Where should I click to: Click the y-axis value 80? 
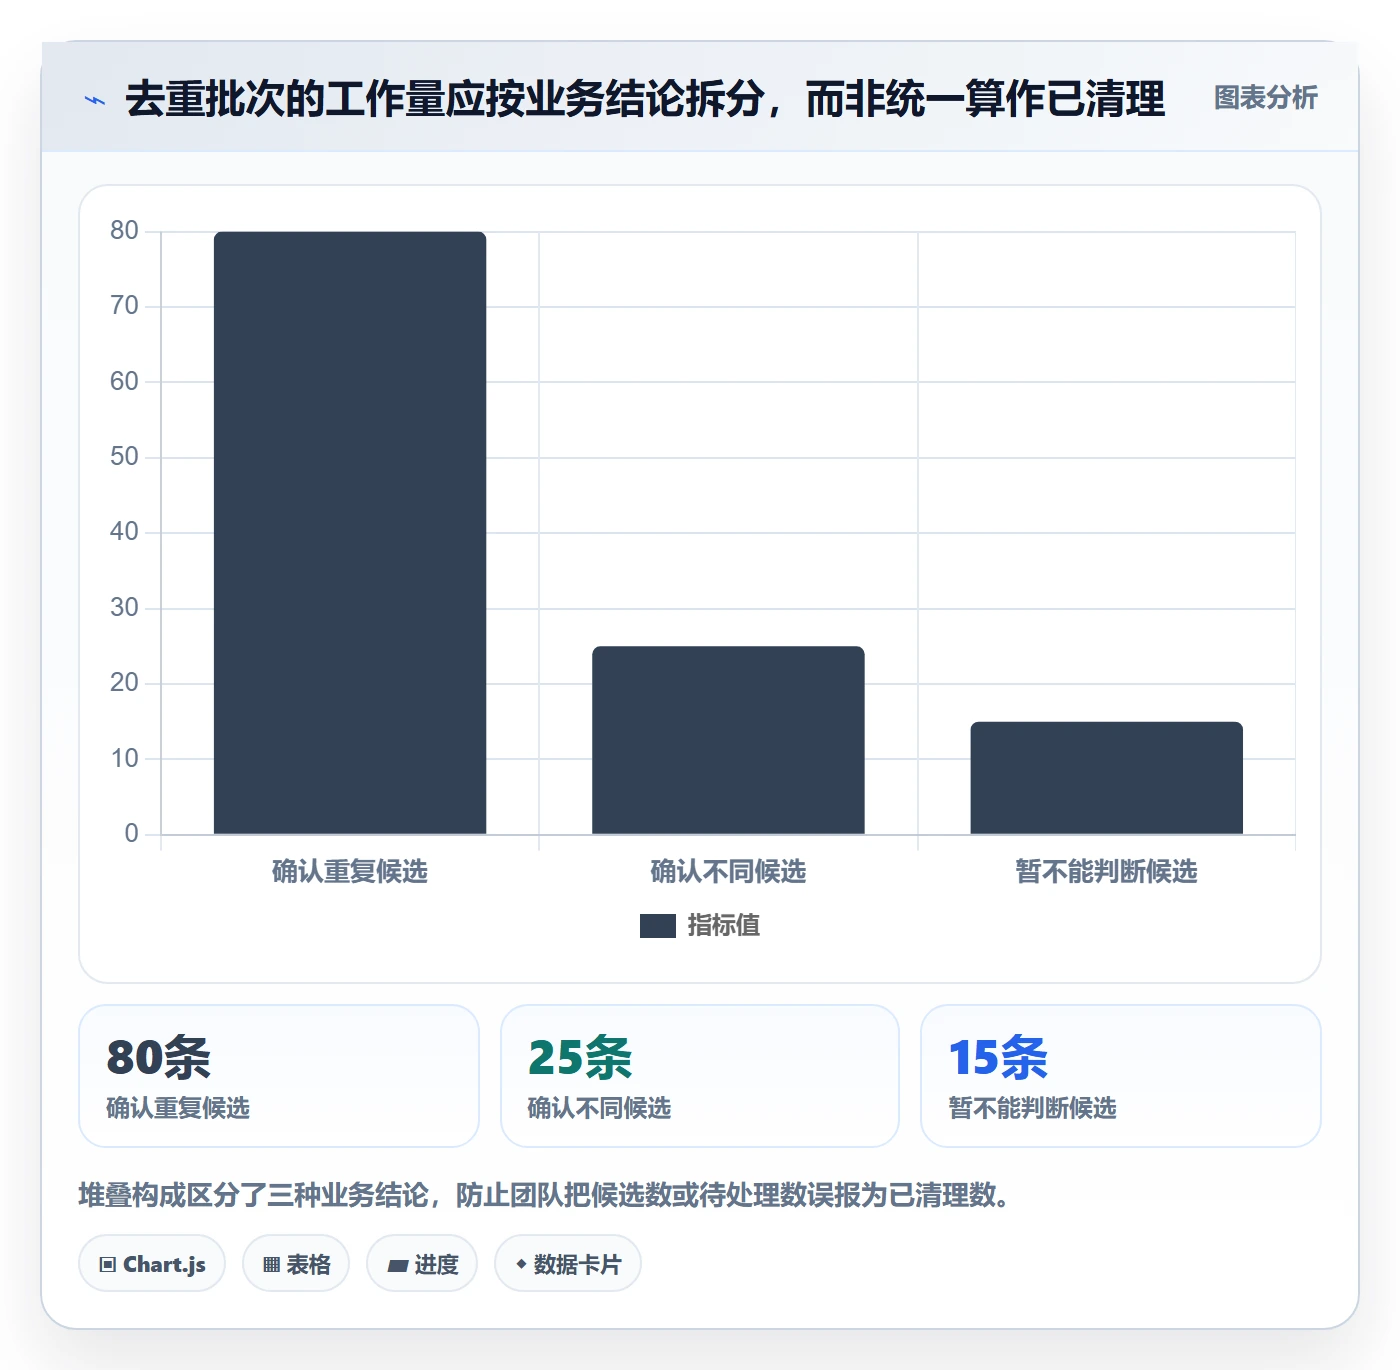coord(124,231)
